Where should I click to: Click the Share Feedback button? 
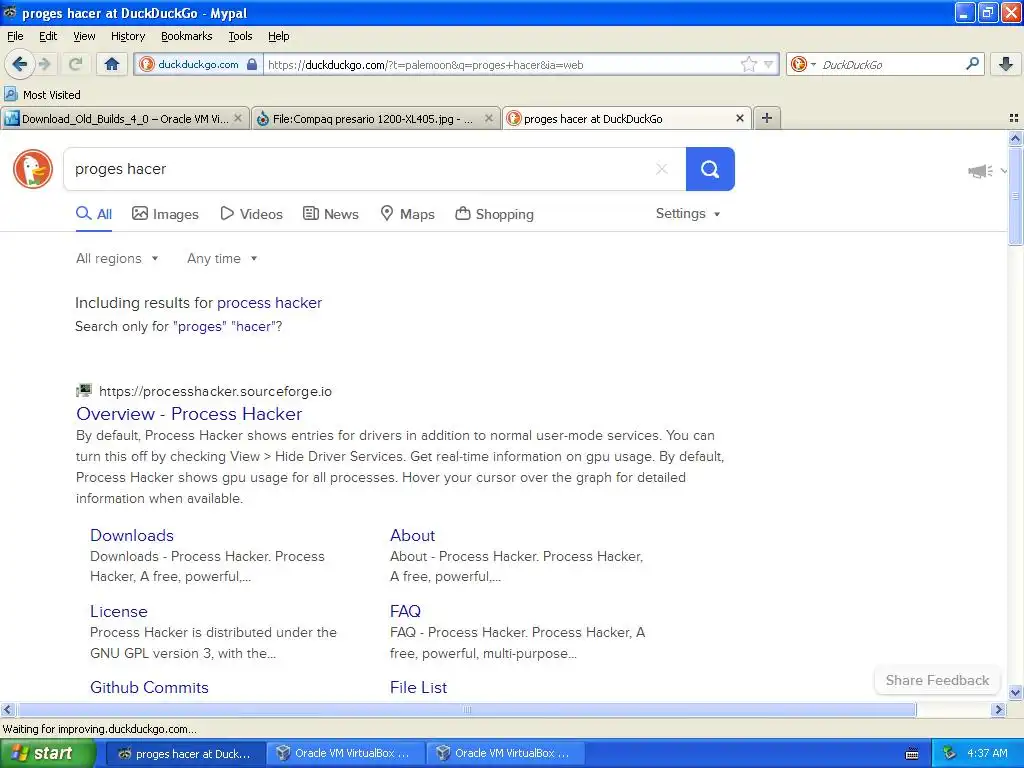[x=937, y=680]
